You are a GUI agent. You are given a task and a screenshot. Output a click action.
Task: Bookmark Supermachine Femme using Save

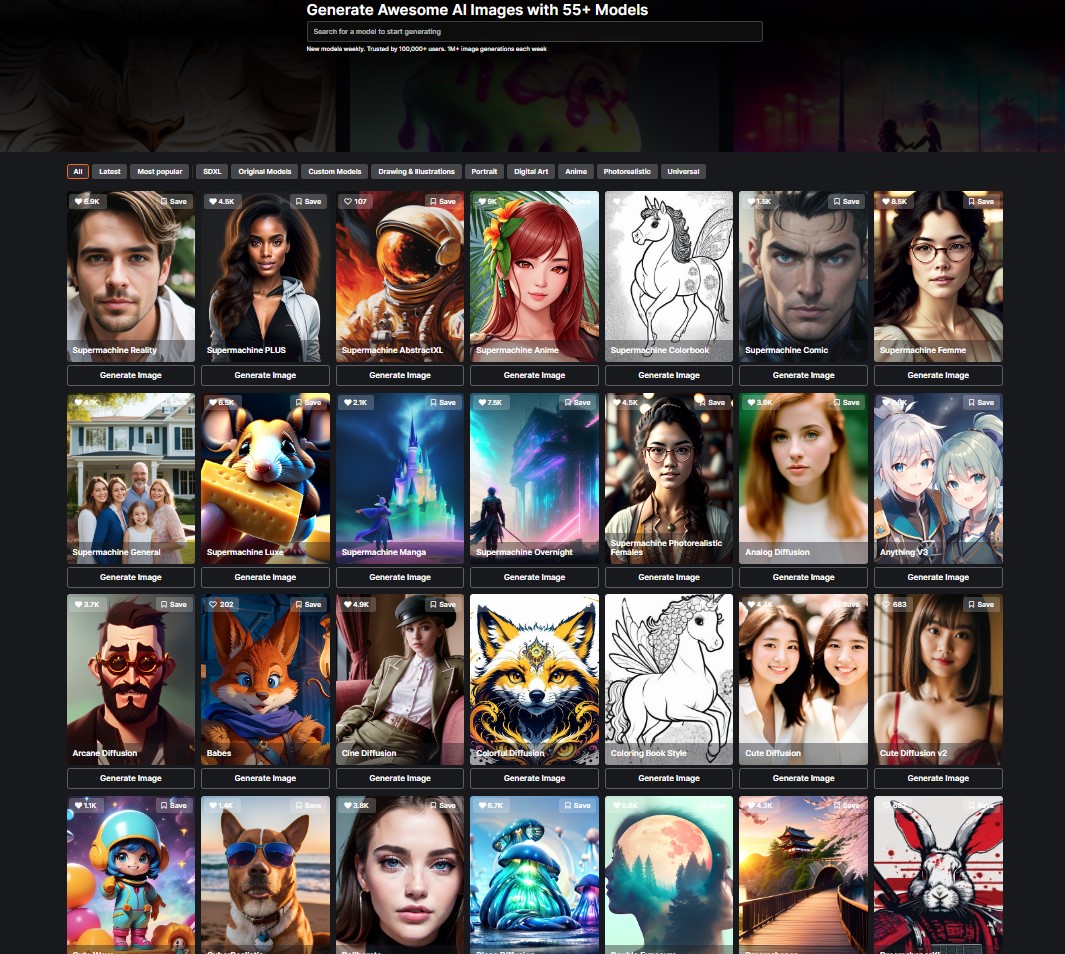point(981,202)
